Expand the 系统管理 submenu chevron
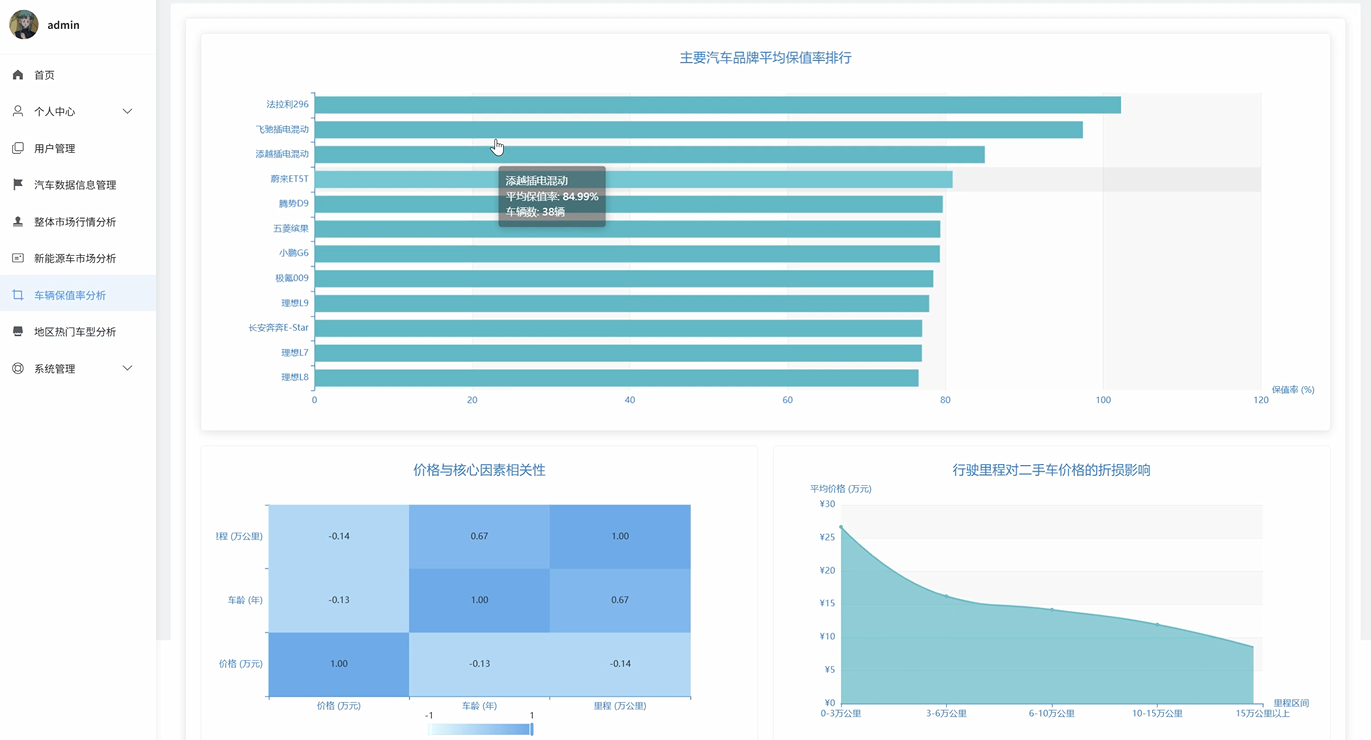Image resolution: width=1371 pixels, height=740 pixels. [x=127, y=368]
